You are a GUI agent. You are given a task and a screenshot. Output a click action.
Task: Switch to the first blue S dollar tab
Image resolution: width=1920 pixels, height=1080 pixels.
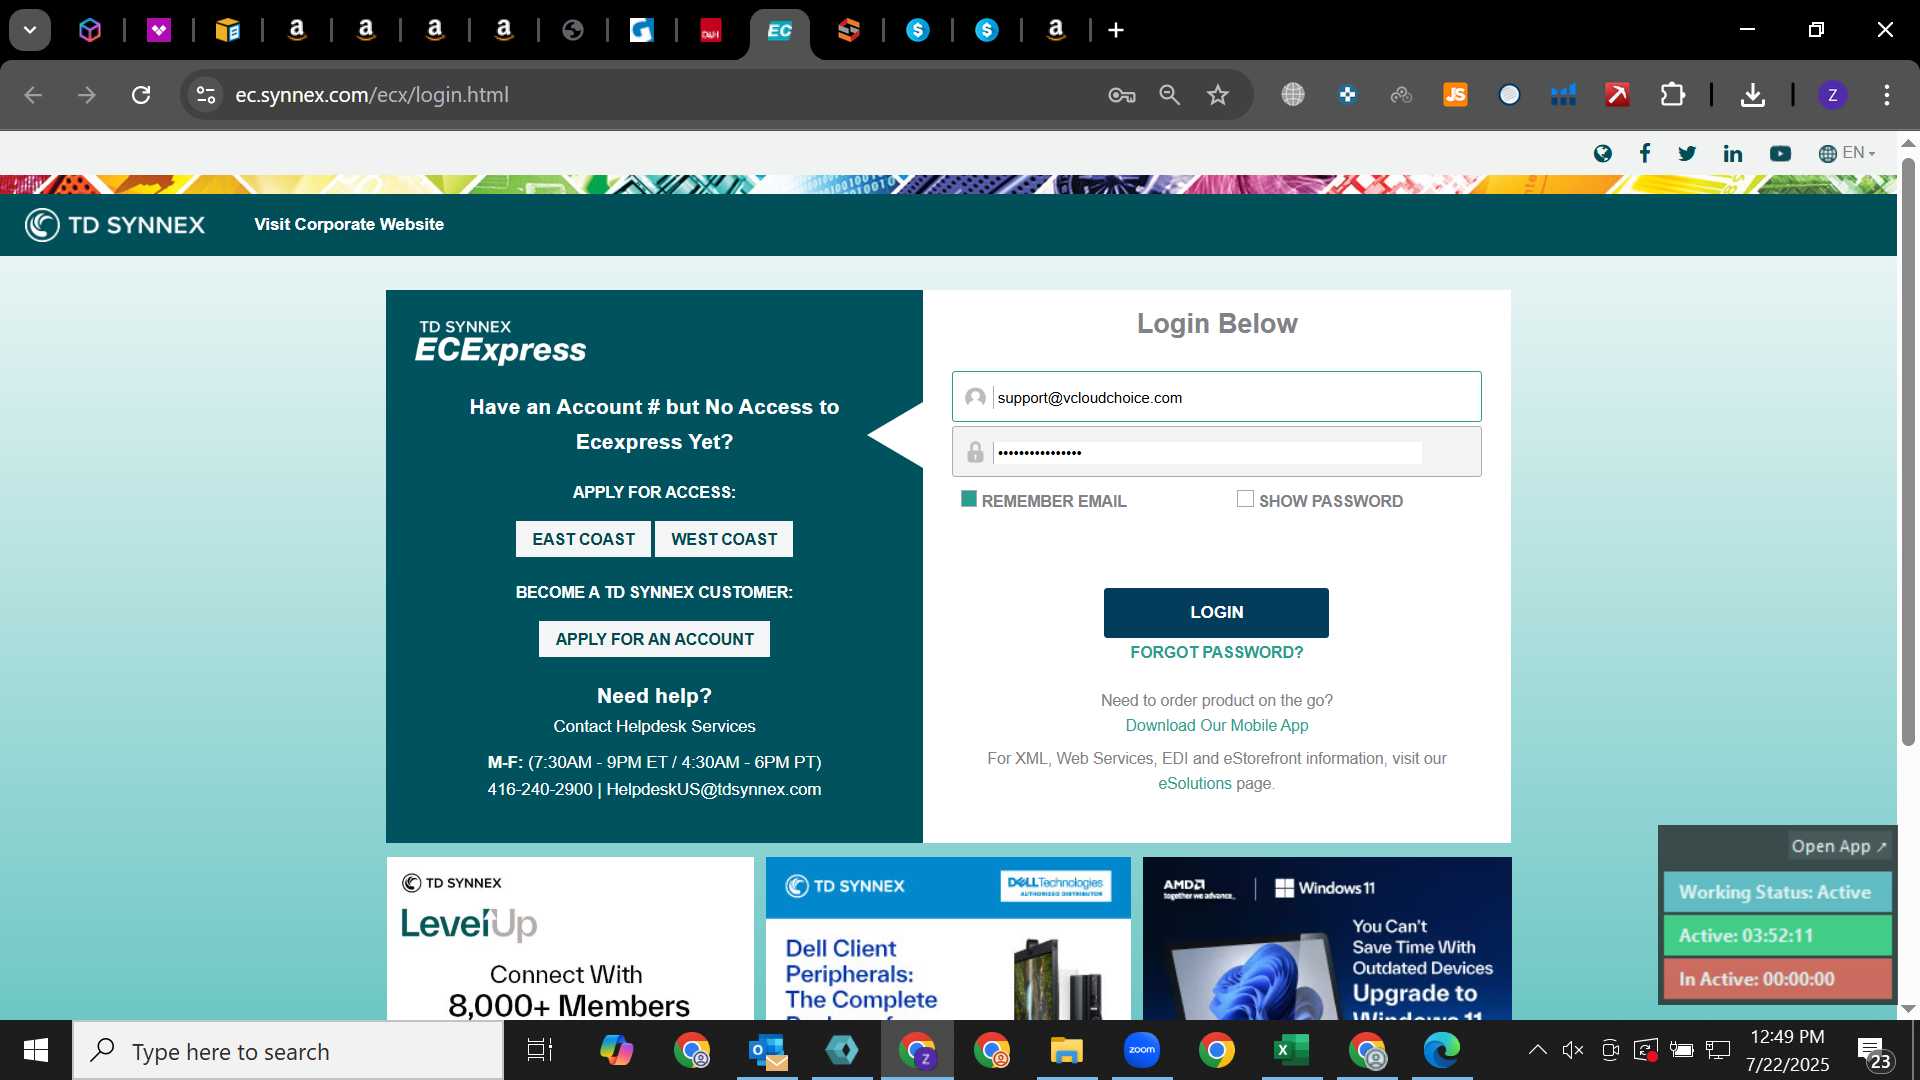[917, 30]
